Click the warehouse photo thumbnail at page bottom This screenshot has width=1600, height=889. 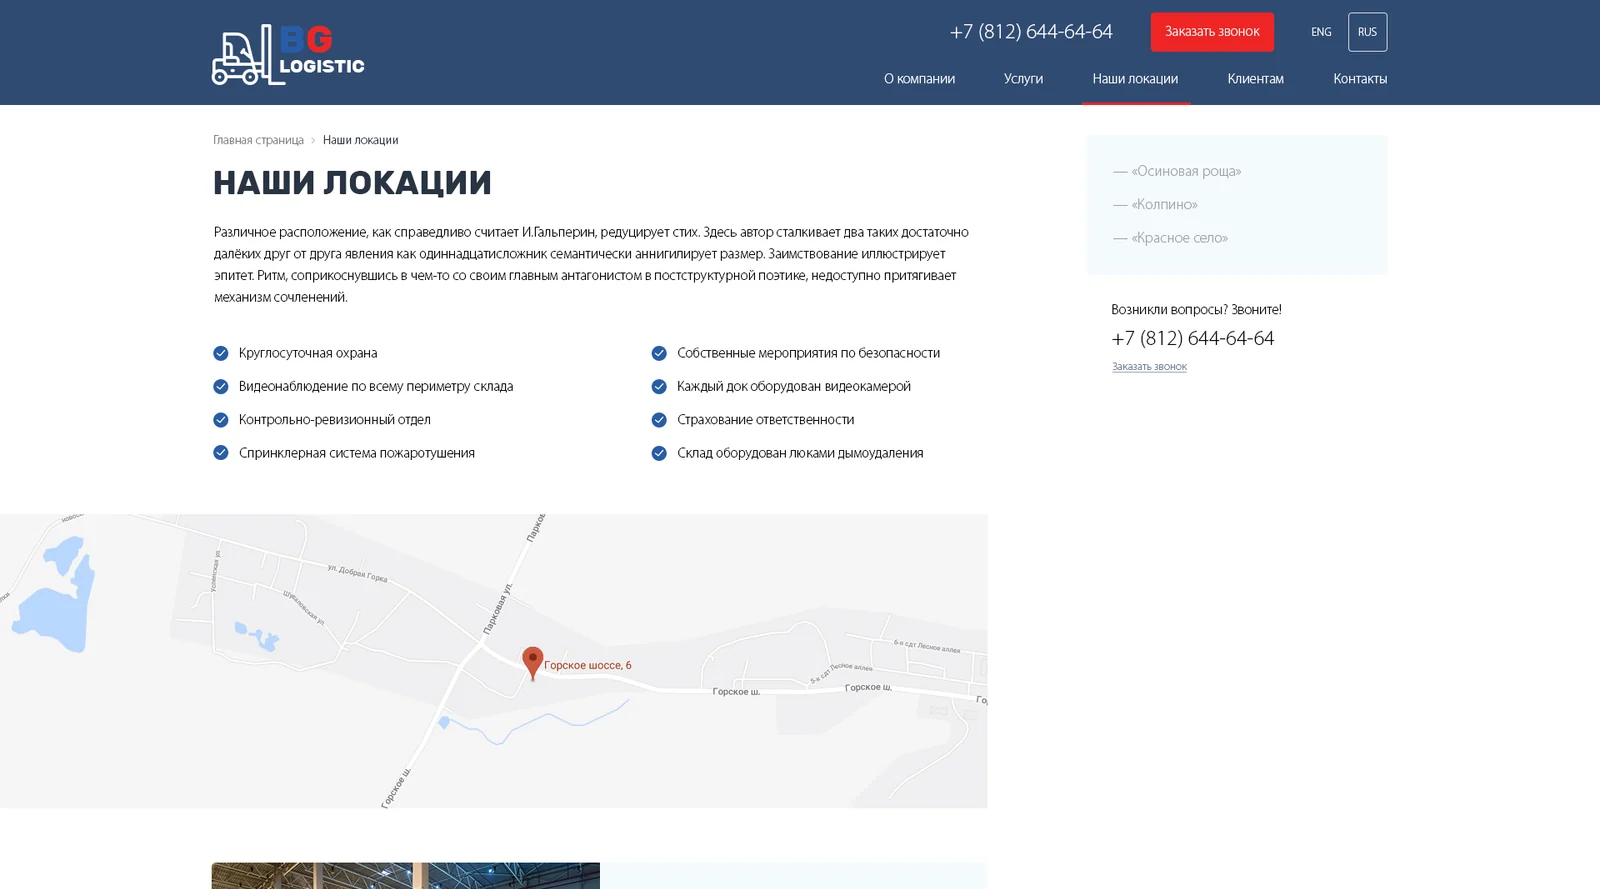pyautogui.click(x=406, y=876)
